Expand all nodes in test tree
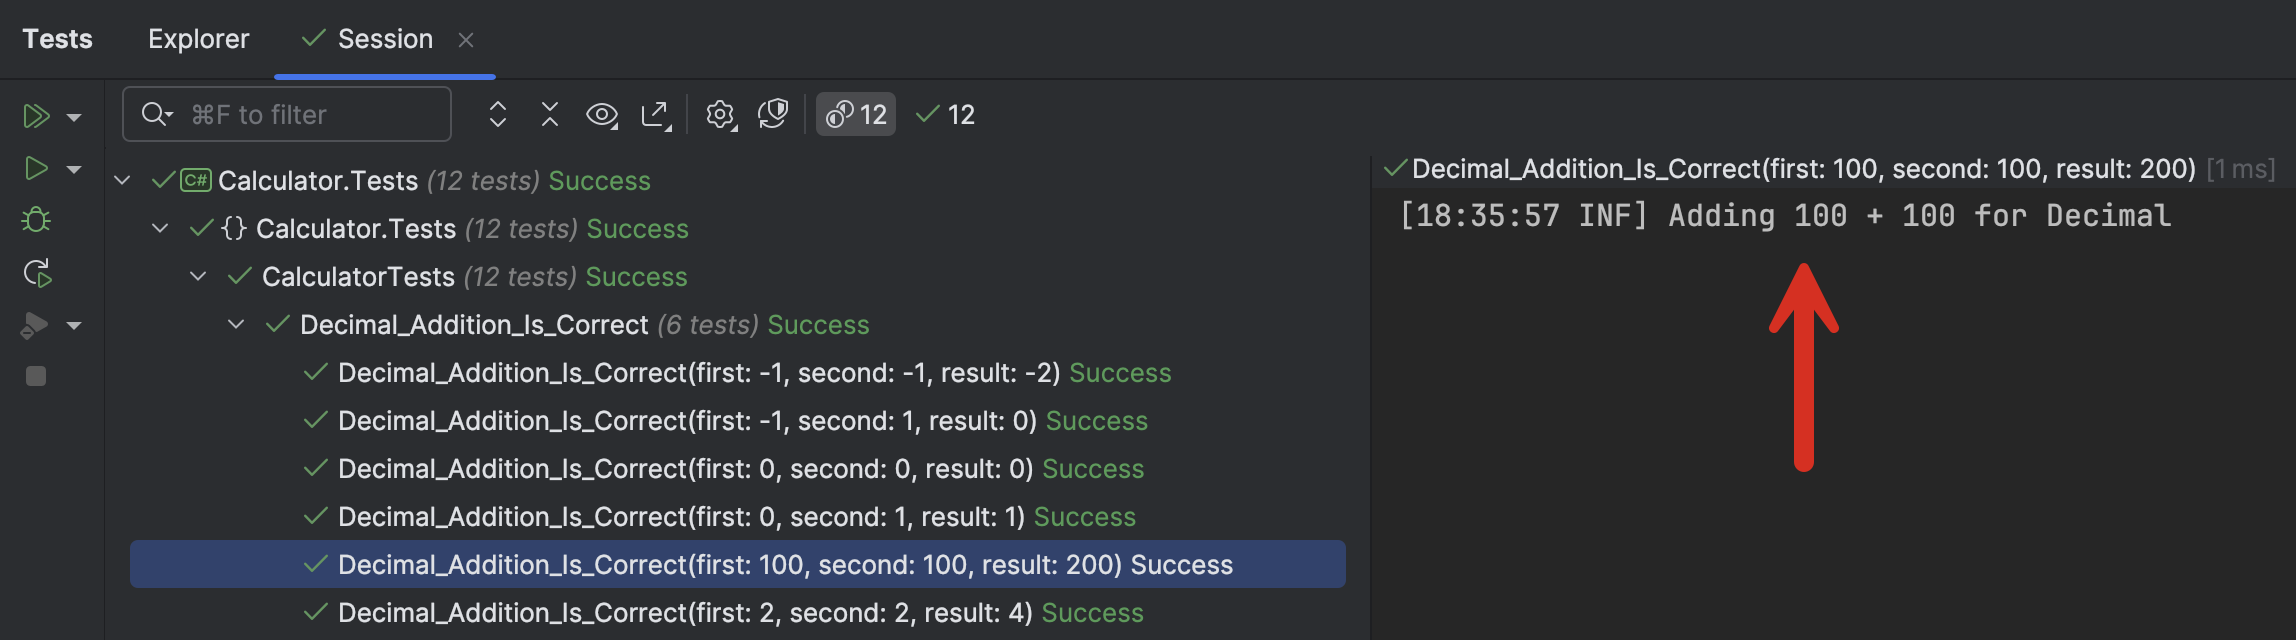 point(497,114)
